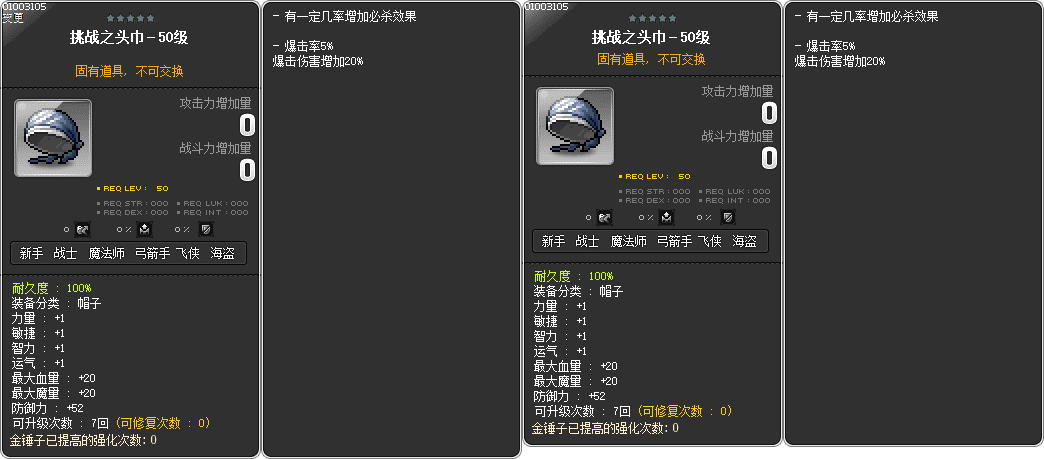Click the 耐久度 100% line in left tooltip
The image size is (1044, 459).
[x=52, y=288]
